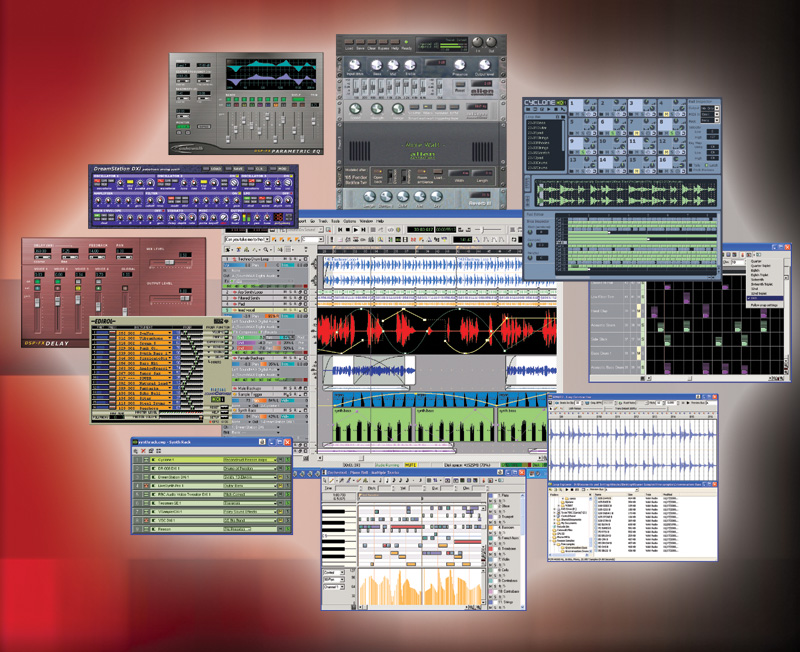The width and height of the screenshot is (800, 652).
Task: Toggle the green Solo on Cyclone pad 6
Action: point(613,133)
